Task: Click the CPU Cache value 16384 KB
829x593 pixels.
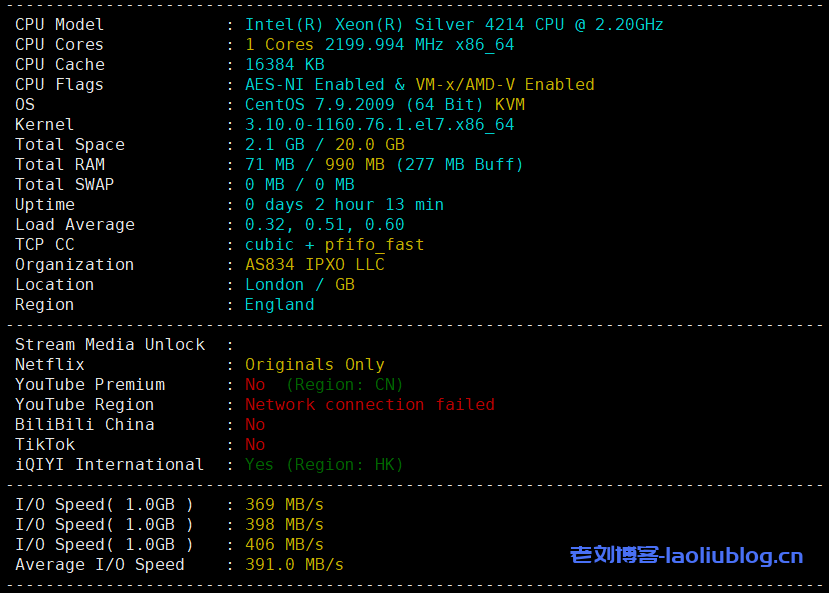Action: (284, 64)
